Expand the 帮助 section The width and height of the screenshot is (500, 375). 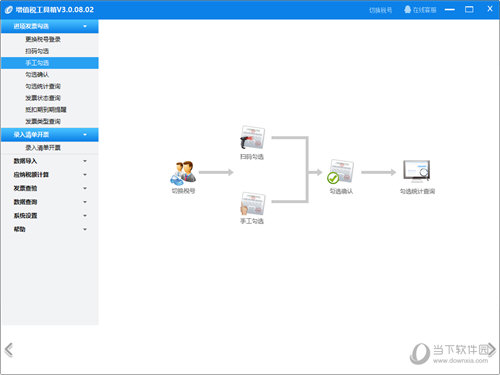[x=50, y=229]
